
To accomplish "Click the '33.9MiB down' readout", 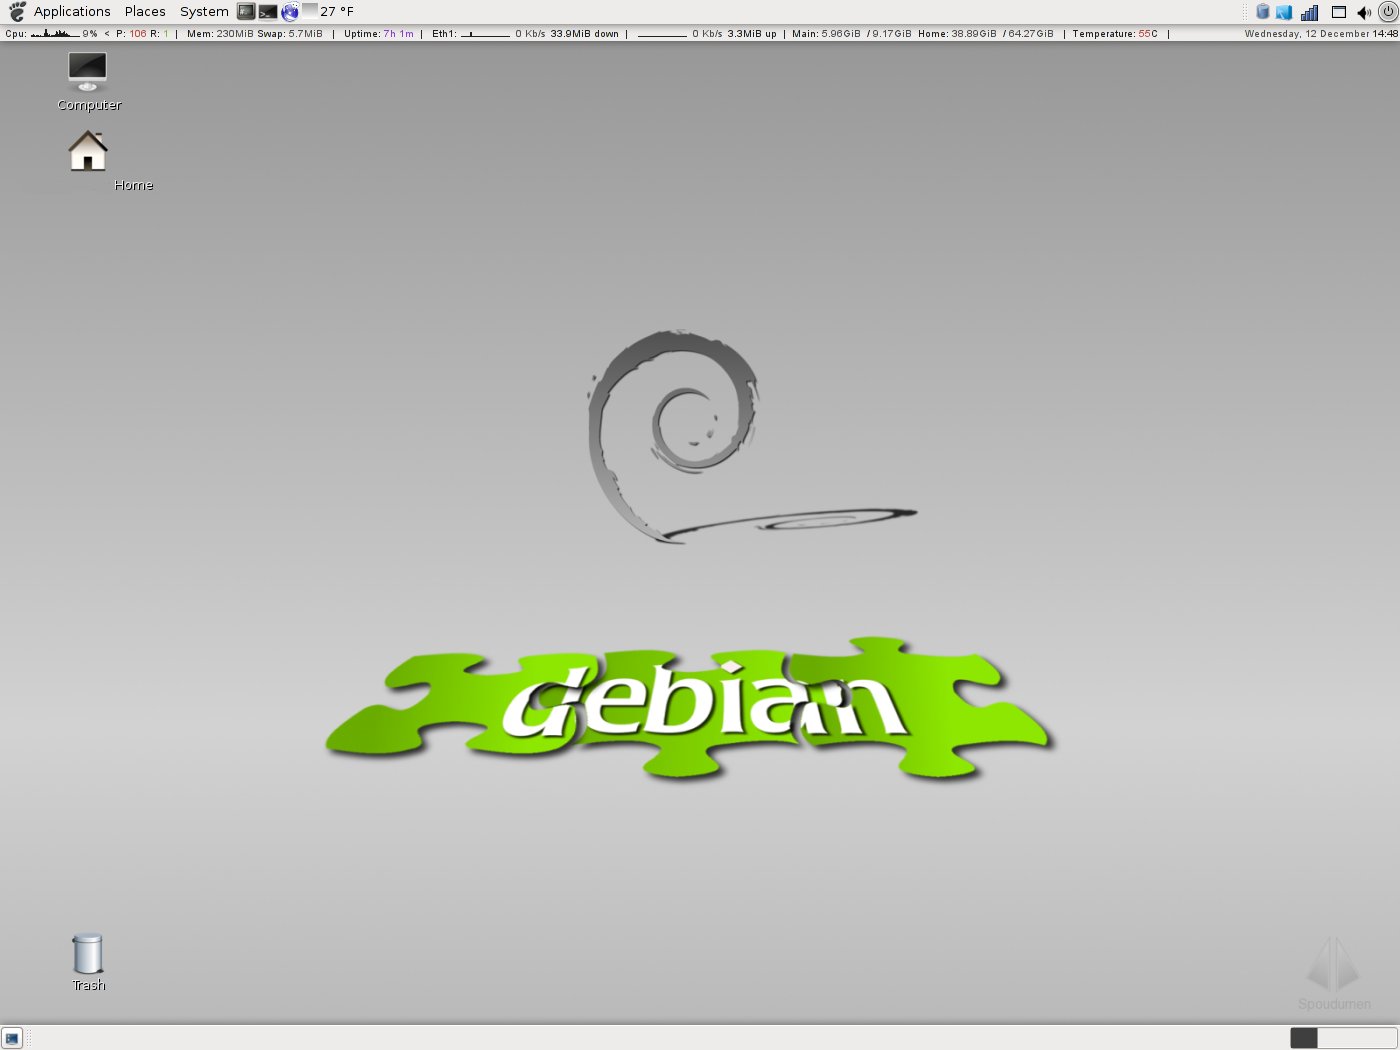I will (x=585, y=34).
